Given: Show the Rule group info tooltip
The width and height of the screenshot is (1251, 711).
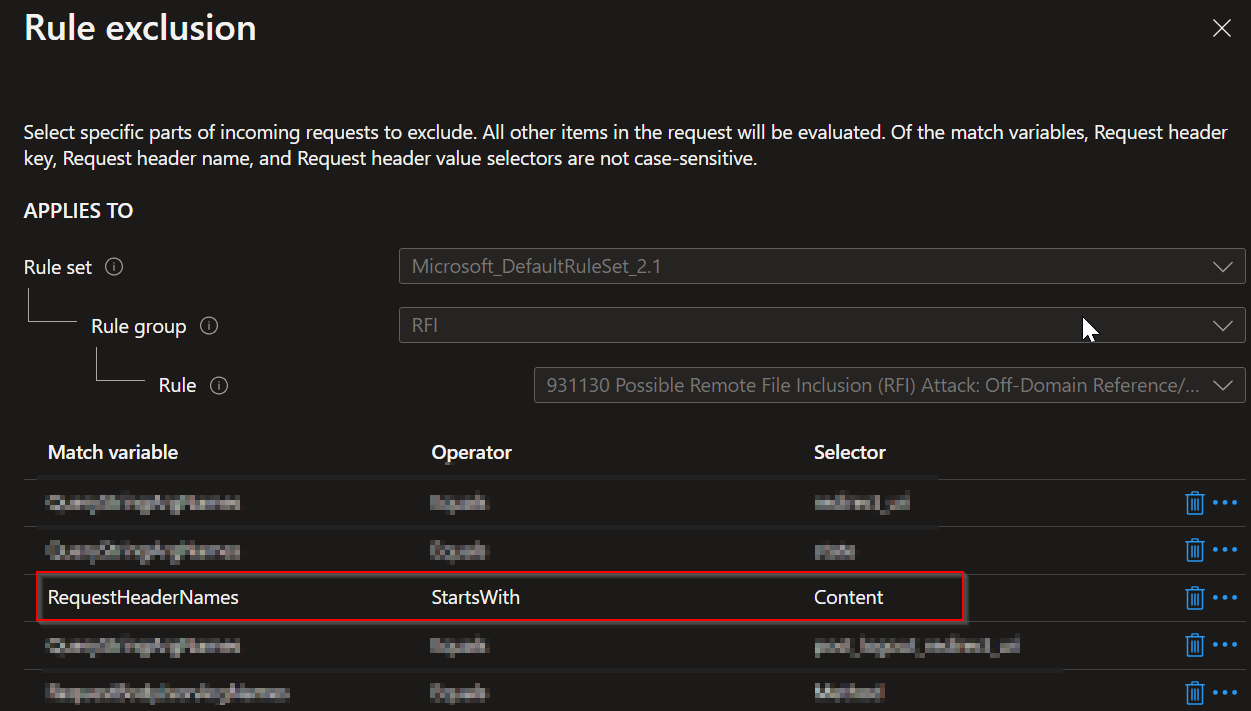Looking at the screenshot, I should [209, 326].
